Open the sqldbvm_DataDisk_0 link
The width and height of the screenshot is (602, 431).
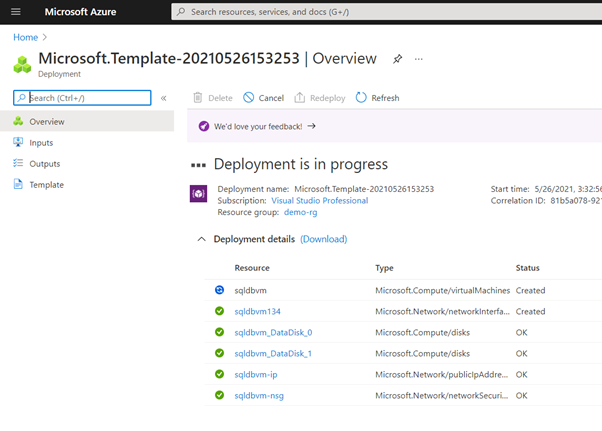pos(273,333)
